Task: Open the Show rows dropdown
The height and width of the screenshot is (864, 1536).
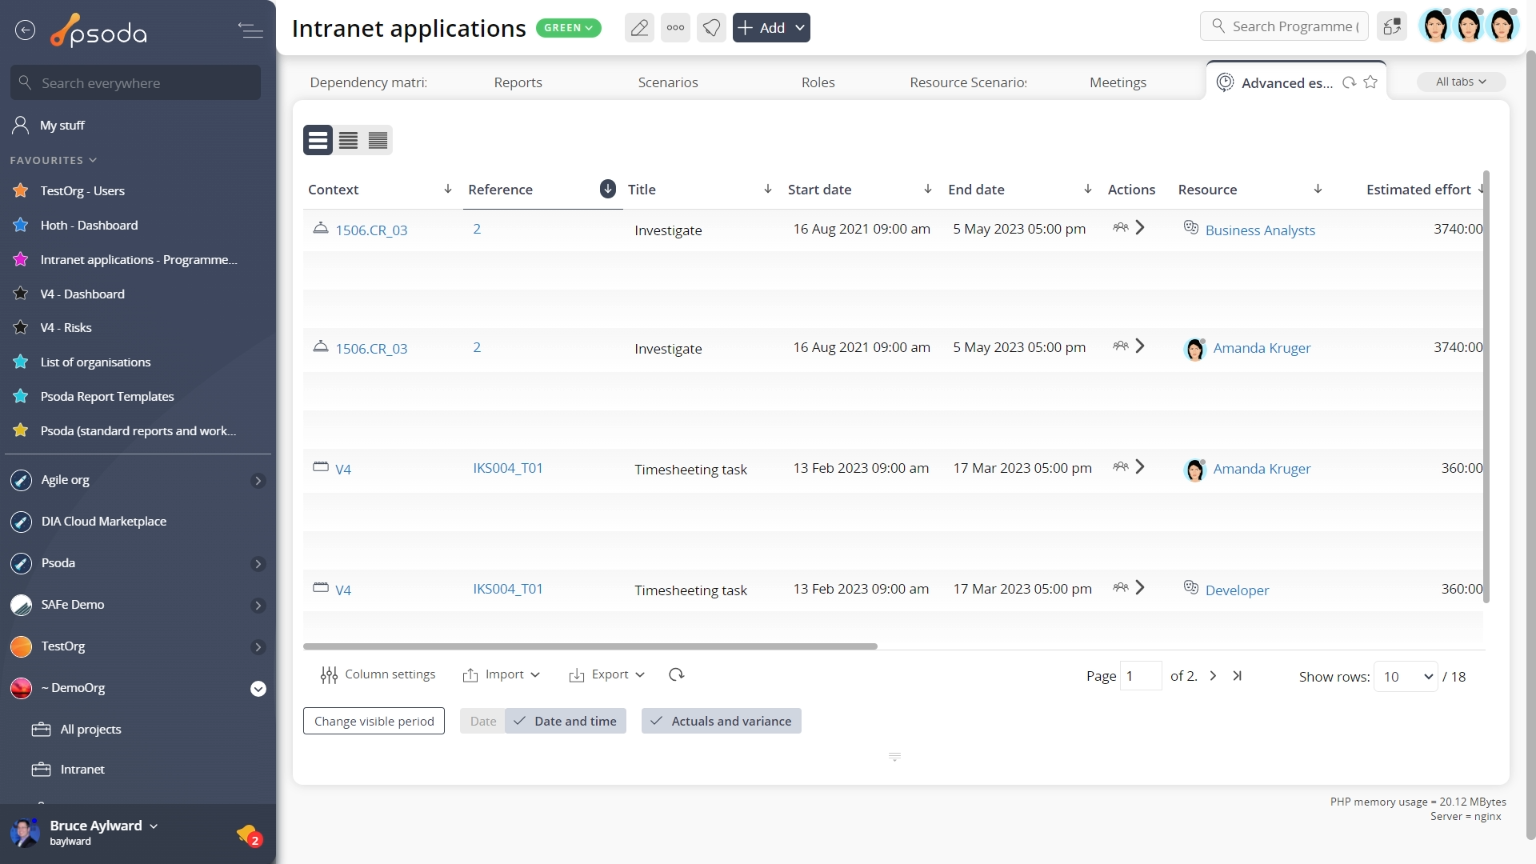Action: (x=1406, y=677)
